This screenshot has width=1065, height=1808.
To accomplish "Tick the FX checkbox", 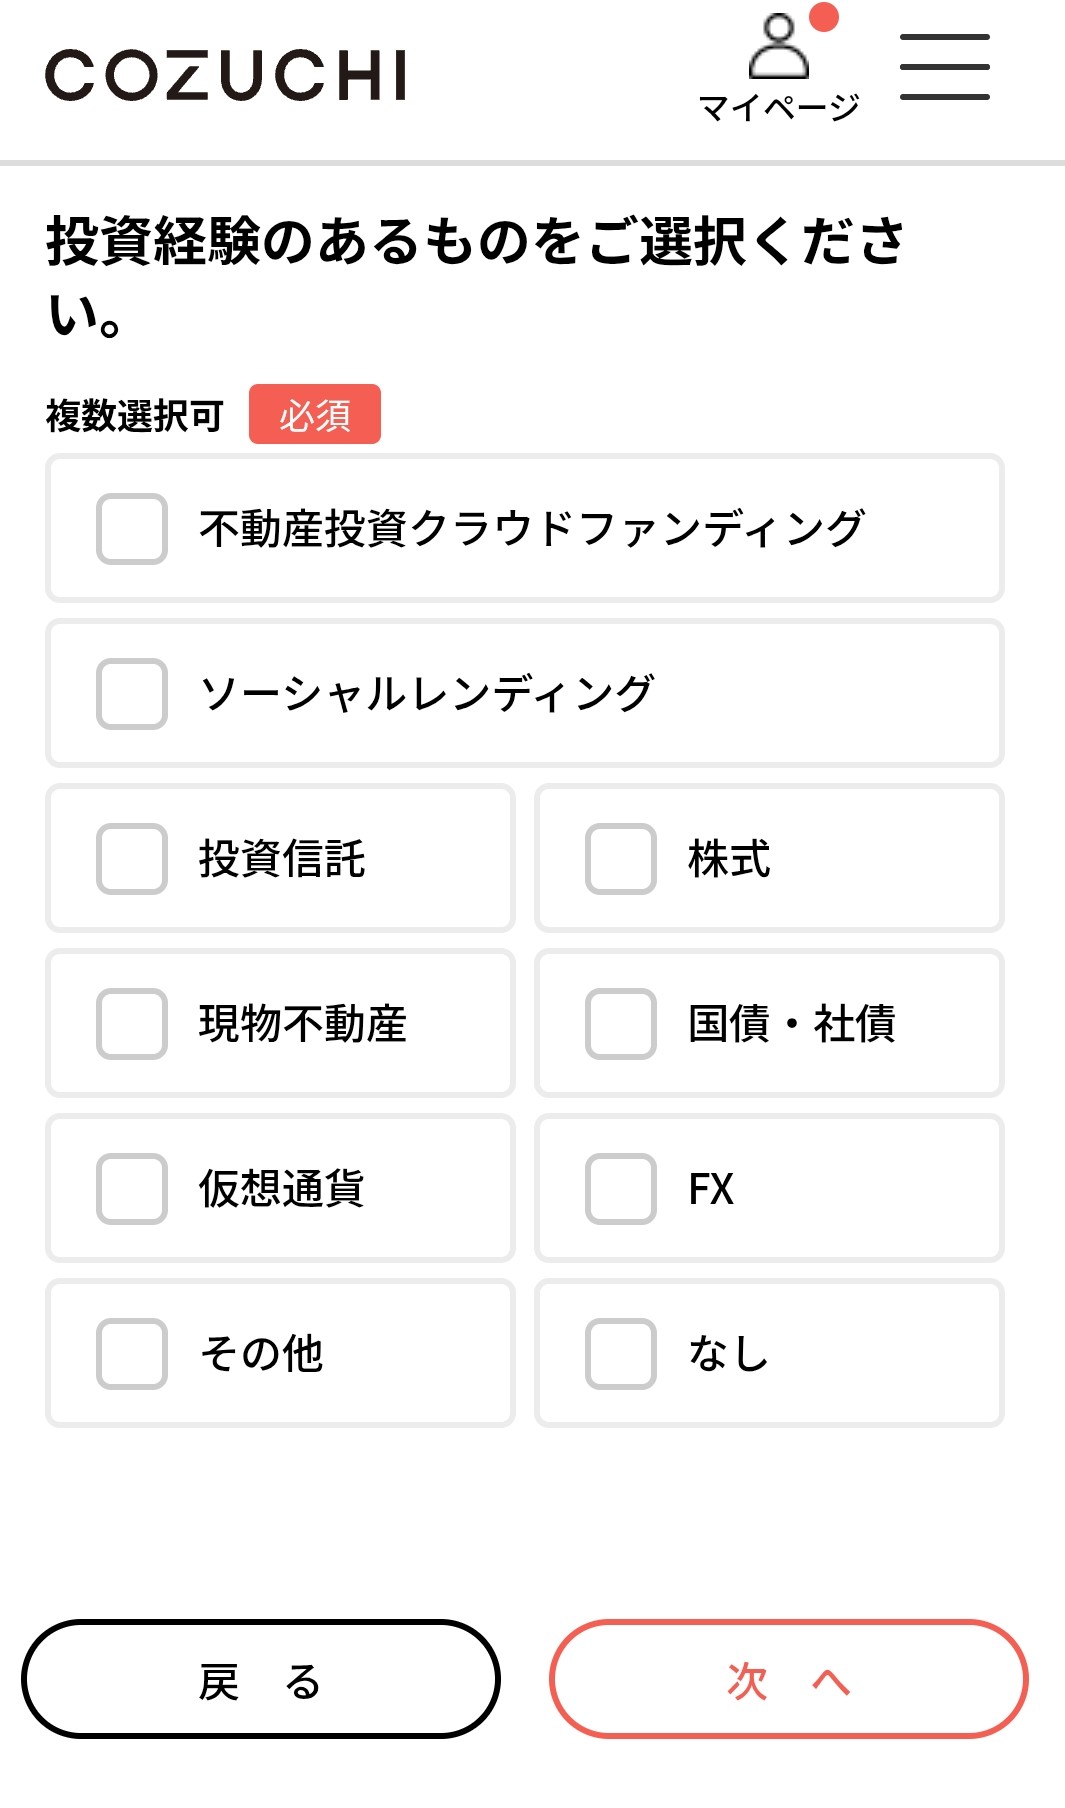I will click(x=621, y=1189).
